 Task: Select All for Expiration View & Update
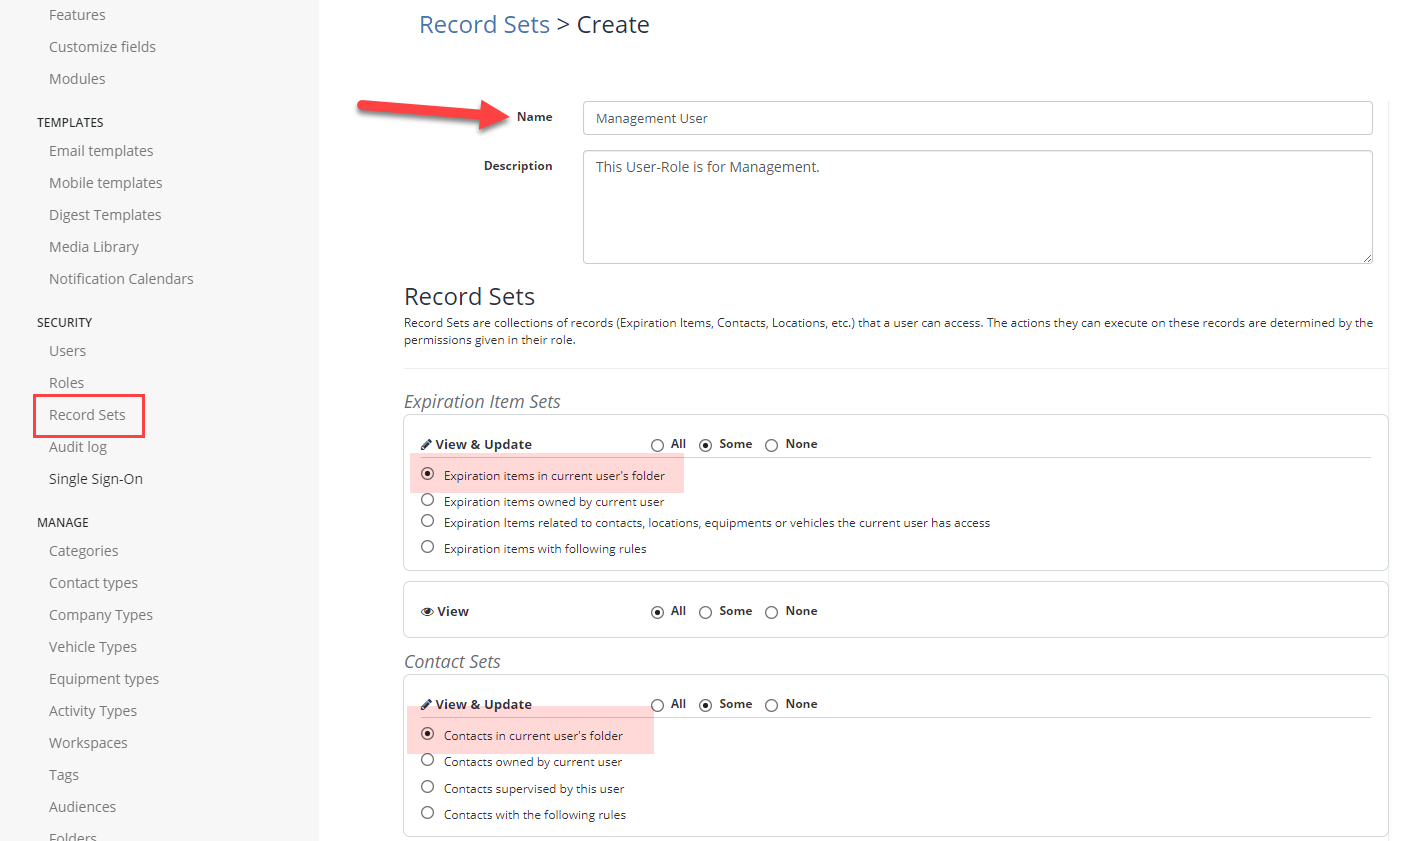click(657, 445)
